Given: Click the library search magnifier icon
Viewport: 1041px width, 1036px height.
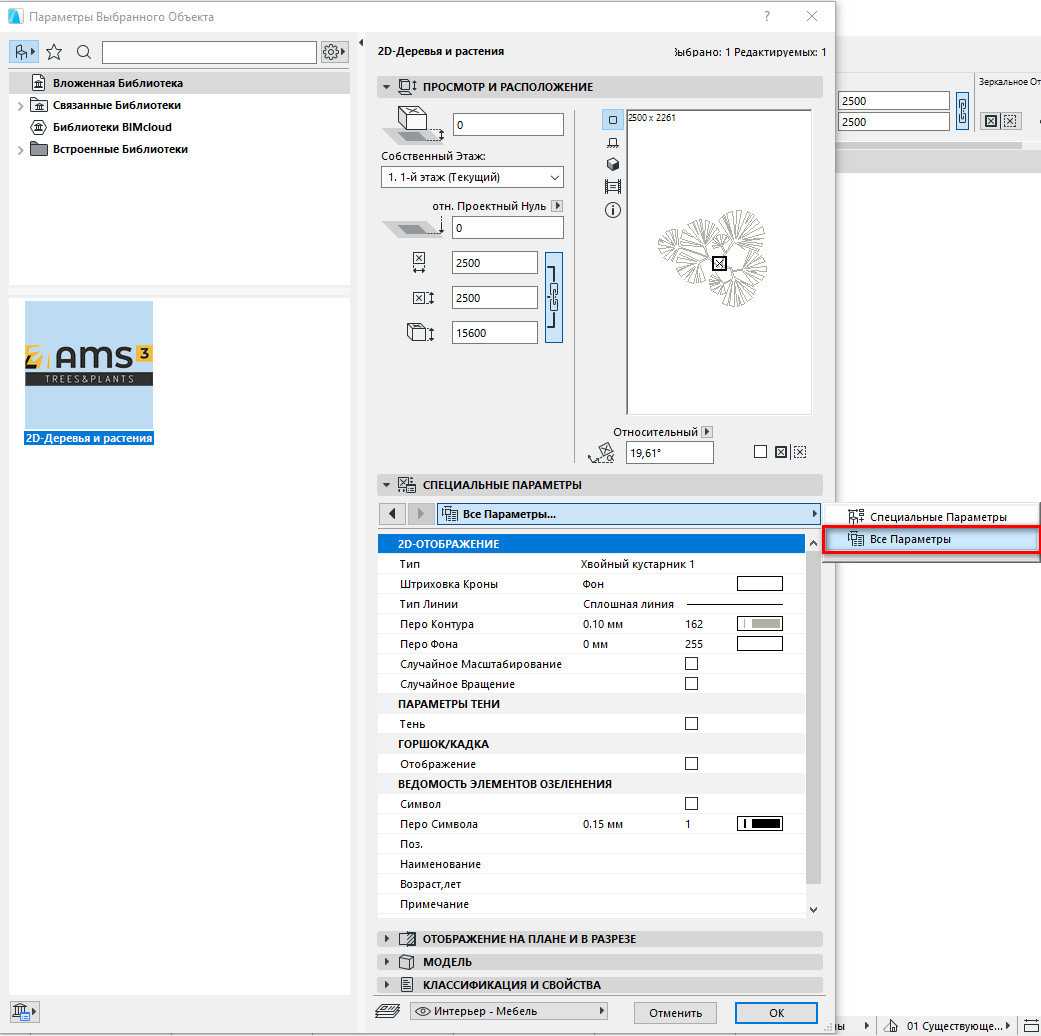Looking at the screenshot, I should [84, 52].
